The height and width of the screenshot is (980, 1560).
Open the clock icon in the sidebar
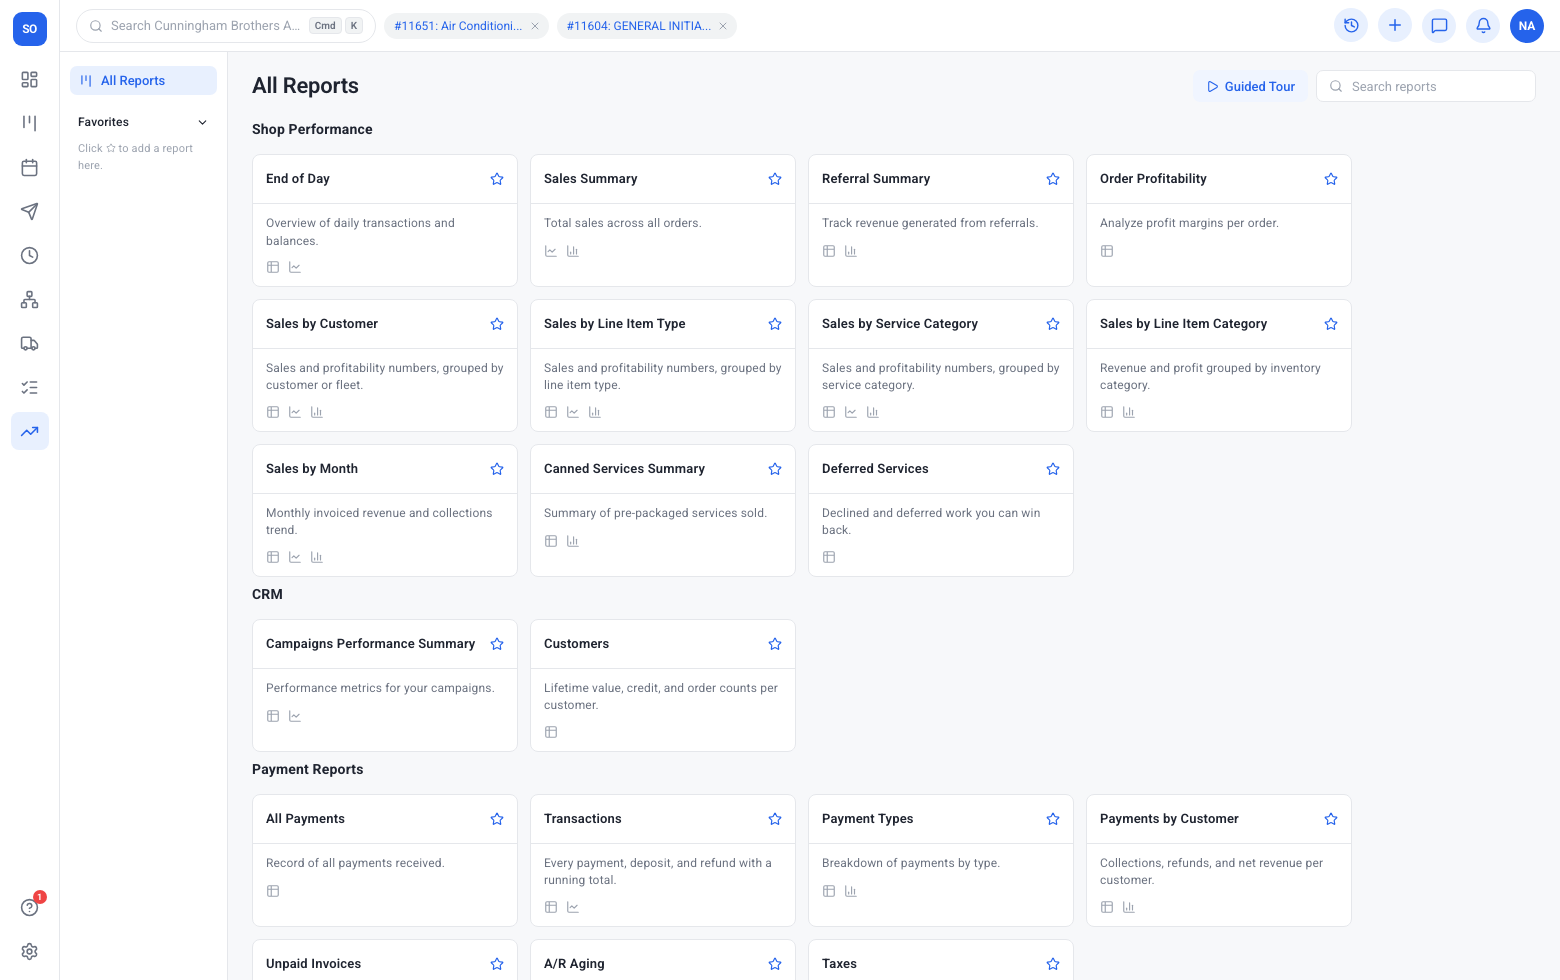pos(30,255)
